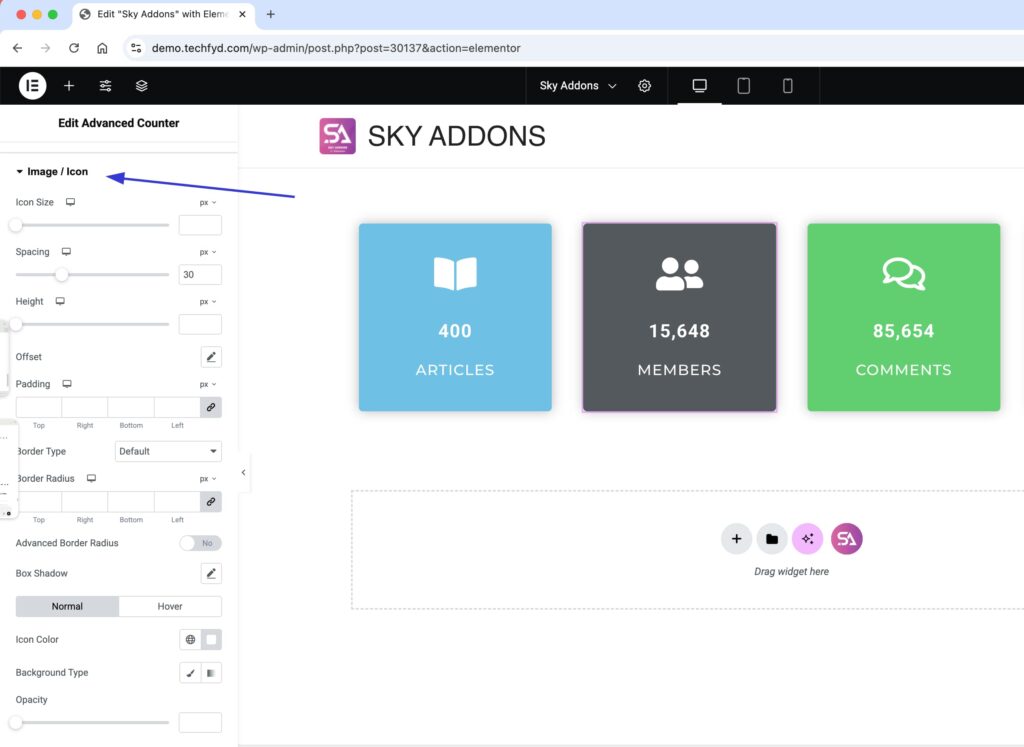Click the Height slider
The width and height of the screenshot is (1024, 747).
click(92, 325)
